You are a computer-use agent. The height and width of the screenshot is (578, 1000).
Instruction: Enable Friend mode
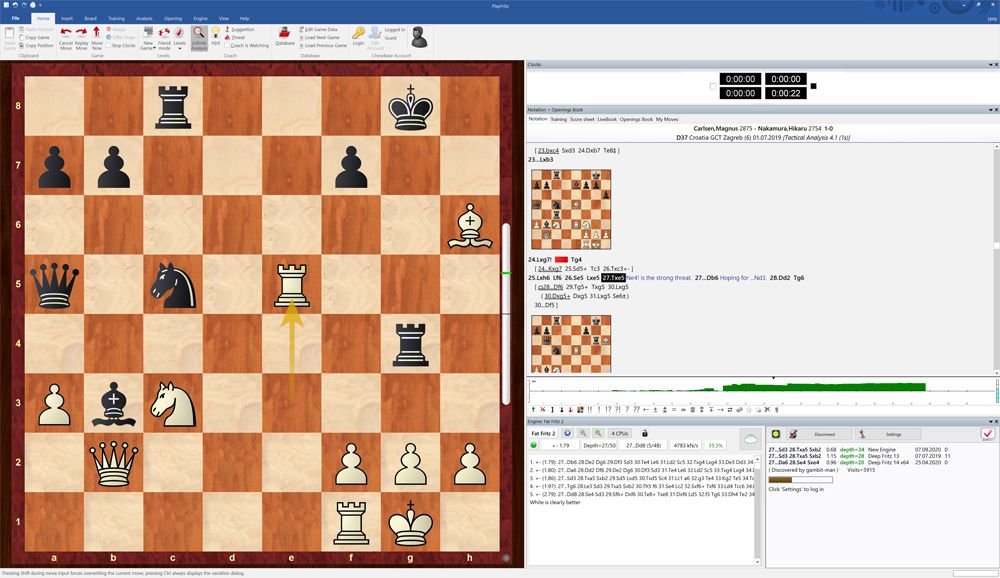pyautogui.click(x=163, y=36)
